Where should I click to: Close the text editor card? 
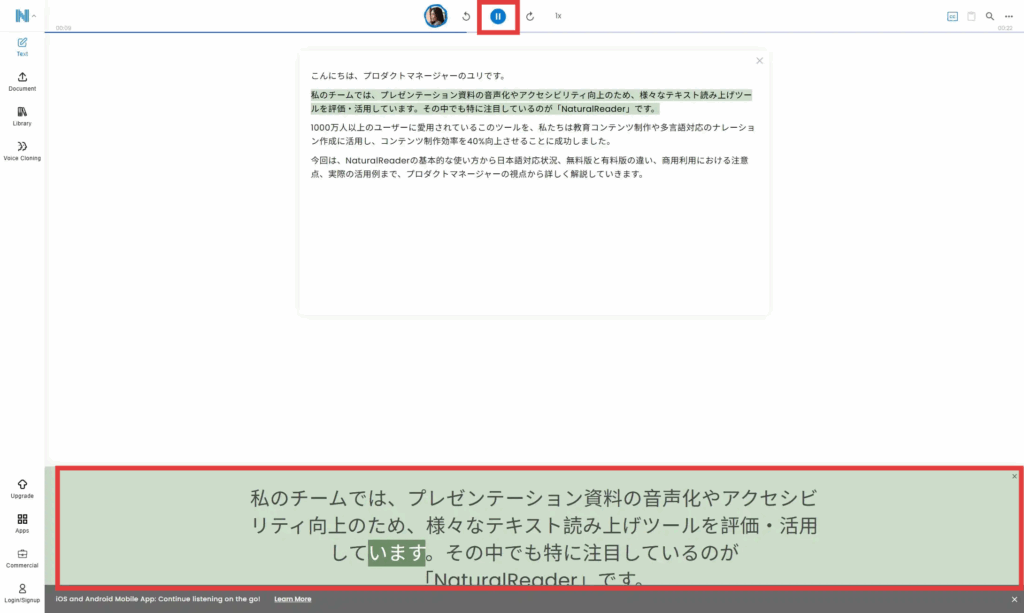click(x=759, y=61)
